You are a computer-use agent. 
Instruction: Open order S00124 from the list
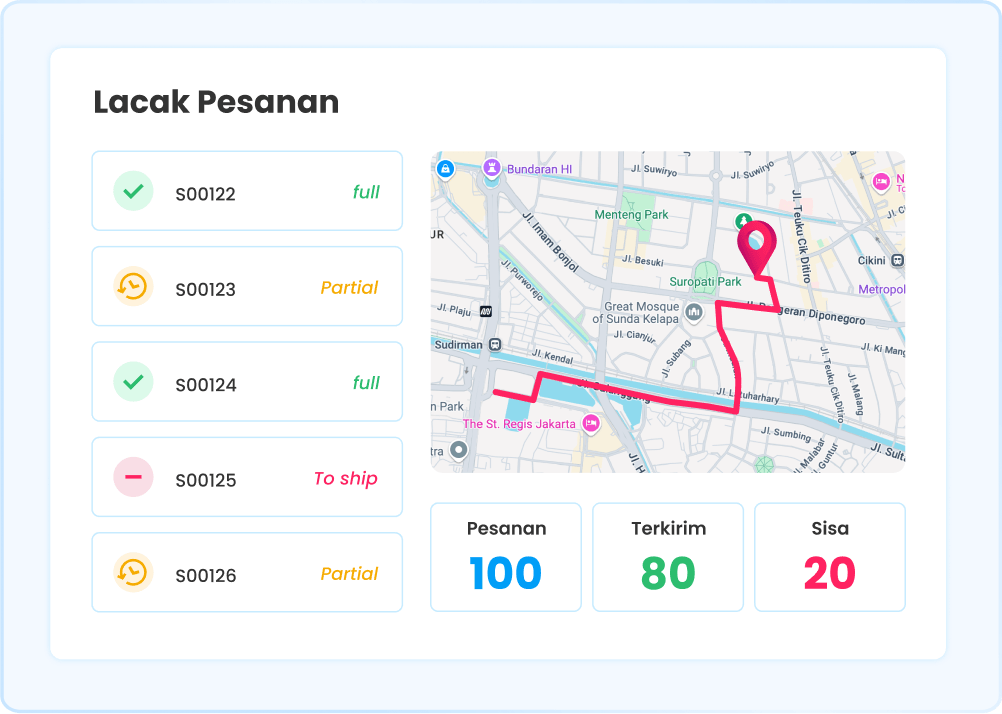tap(206, 385)
